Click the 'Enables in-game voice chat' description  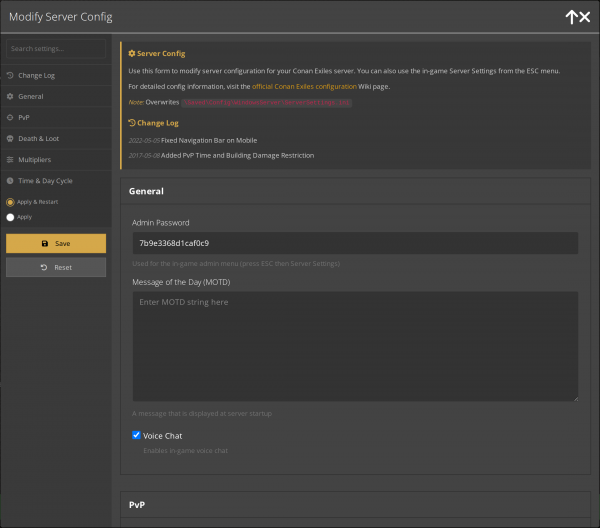pos(186,451)
